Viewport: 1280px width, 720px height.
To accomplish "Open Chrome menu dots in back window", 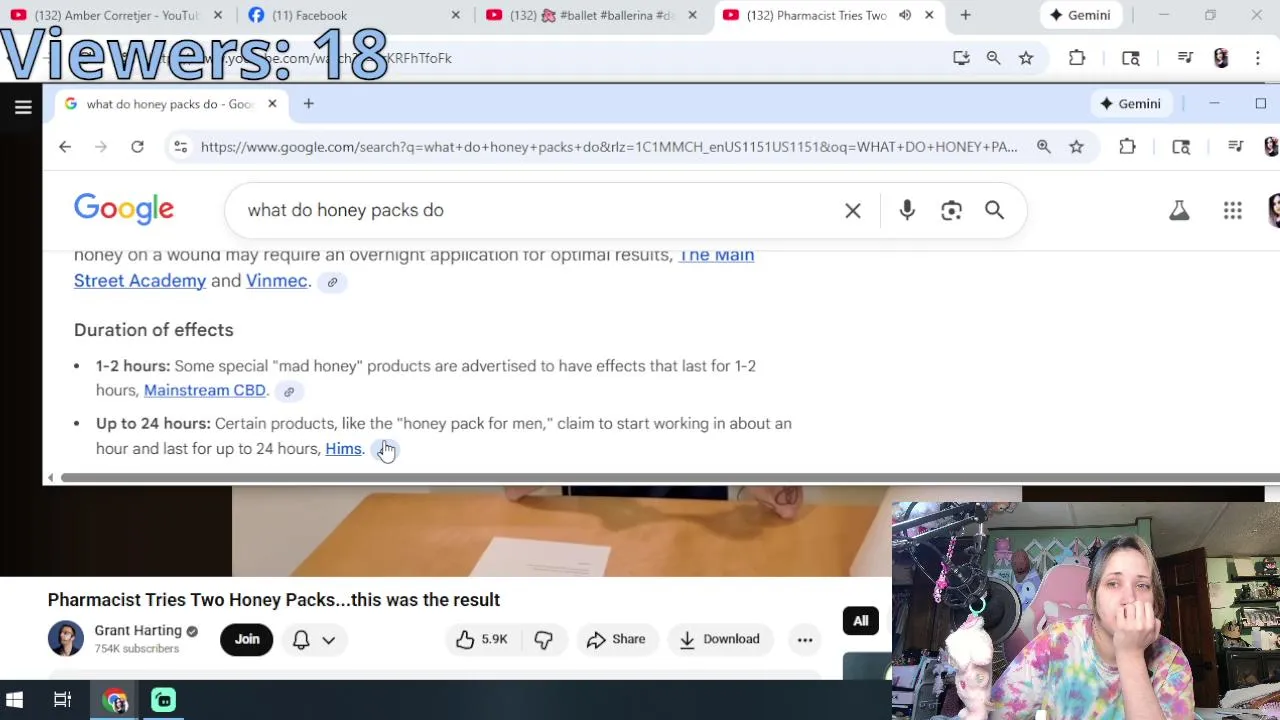I will coord(1257,58).
